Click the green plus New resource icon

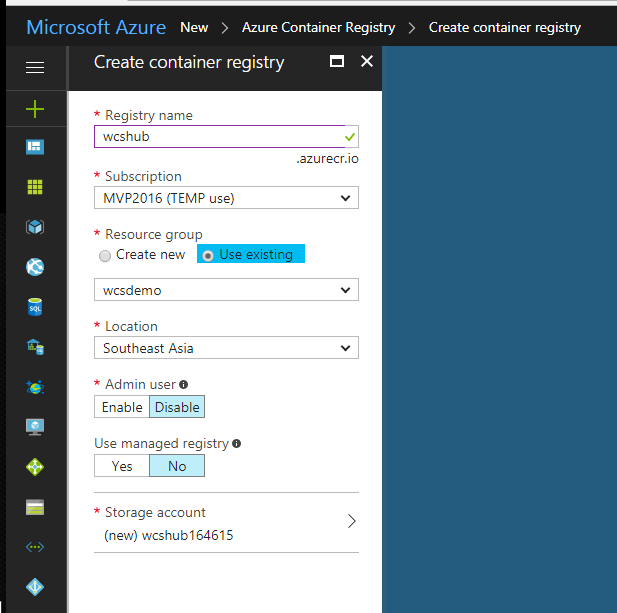click(x=35, y=108)
